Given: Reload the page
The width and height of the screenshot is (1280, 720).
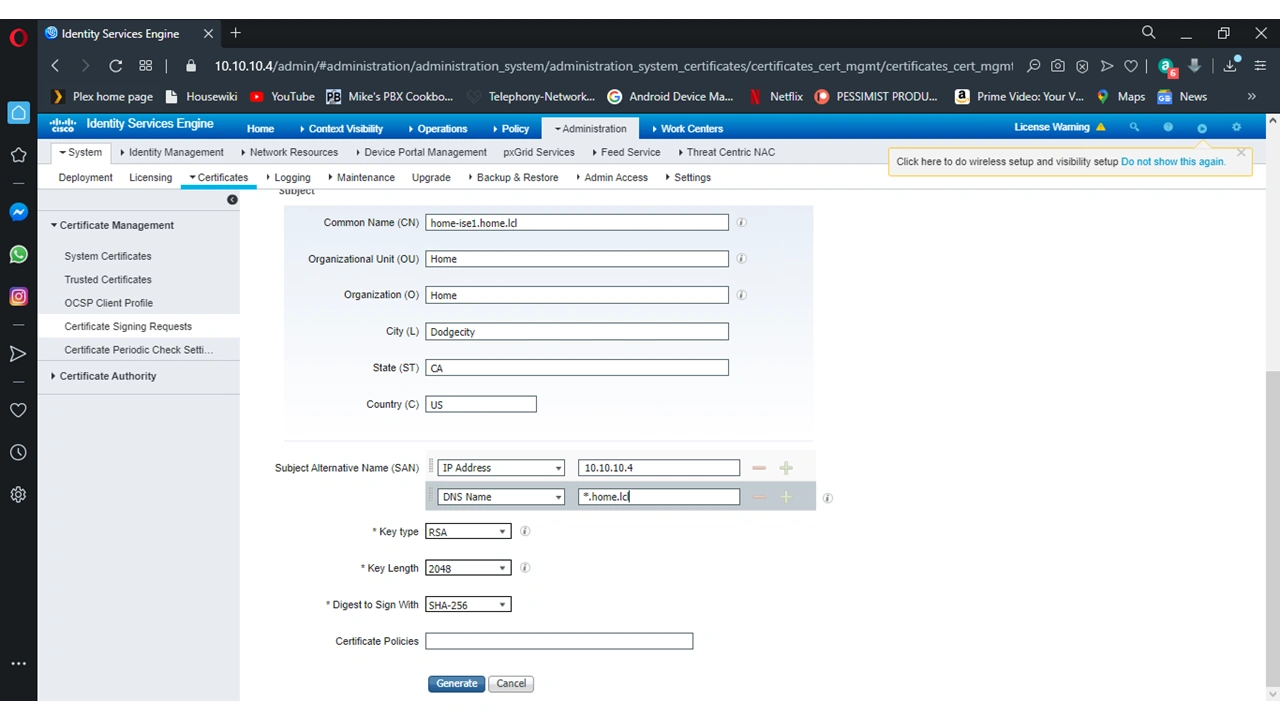Looking at the screenshot, I should 116,66.
